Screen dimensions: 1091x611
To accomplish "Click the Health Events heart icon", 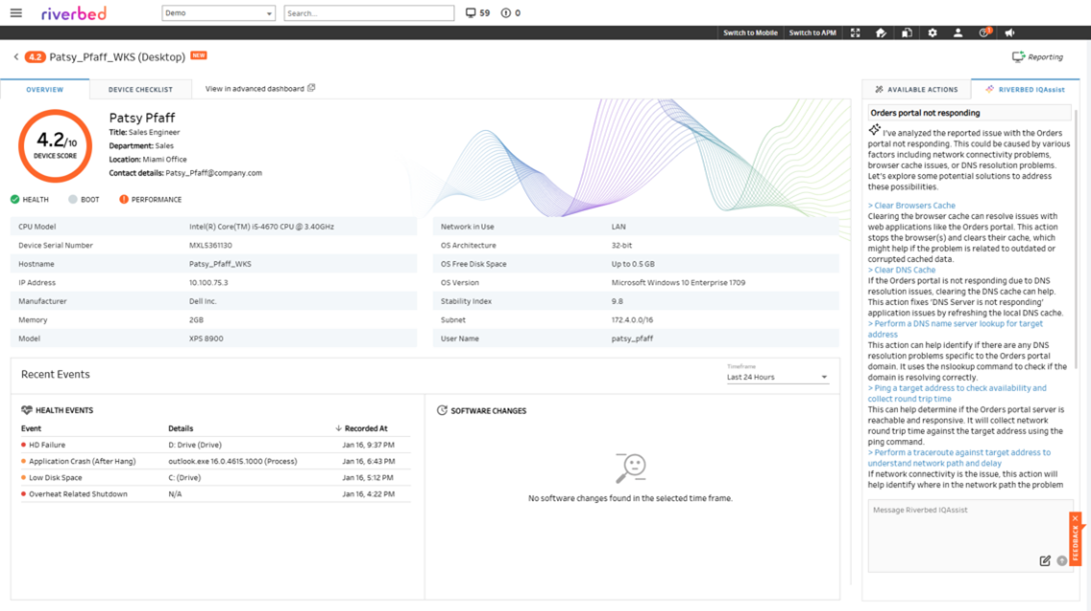I will click(x=26, y=410).
